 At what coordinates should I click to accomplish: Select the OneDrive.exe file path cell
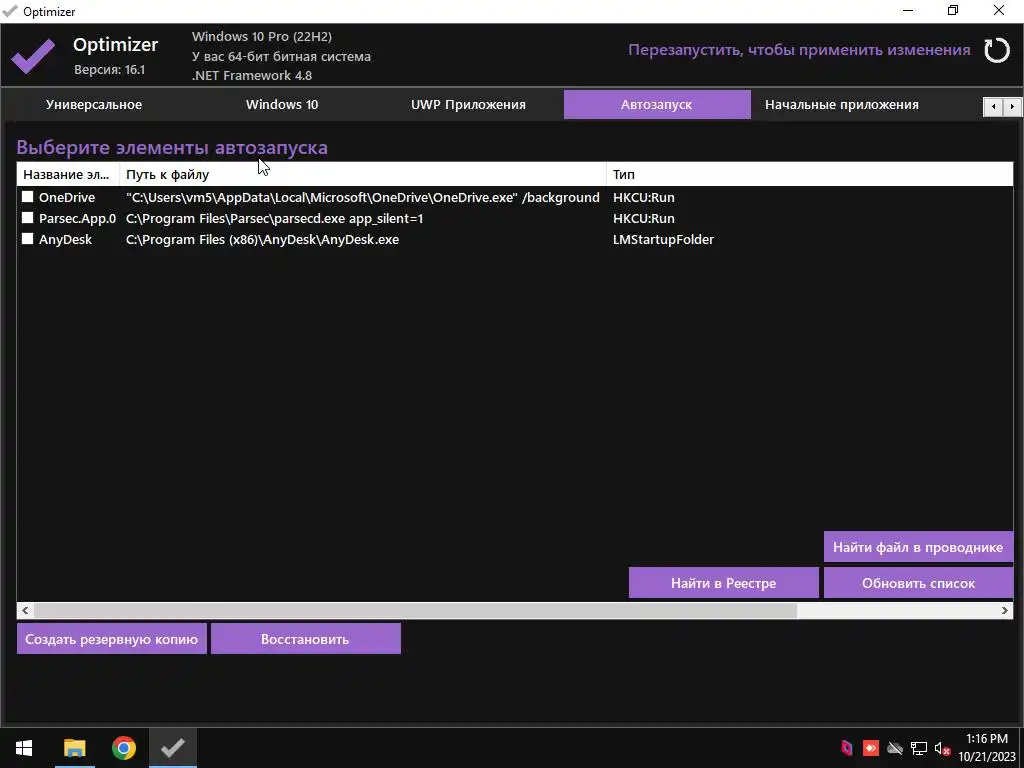click(x=362, y=197)
